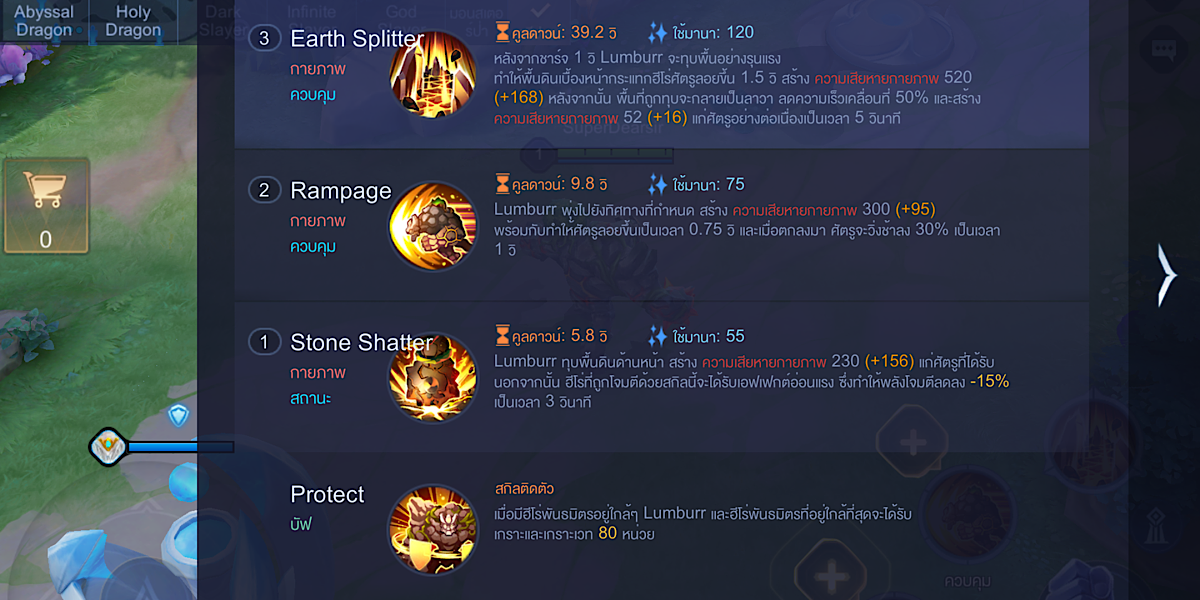Click the Protect skill title
Screen dimensions: 1200x600
(x=327, y=494)
